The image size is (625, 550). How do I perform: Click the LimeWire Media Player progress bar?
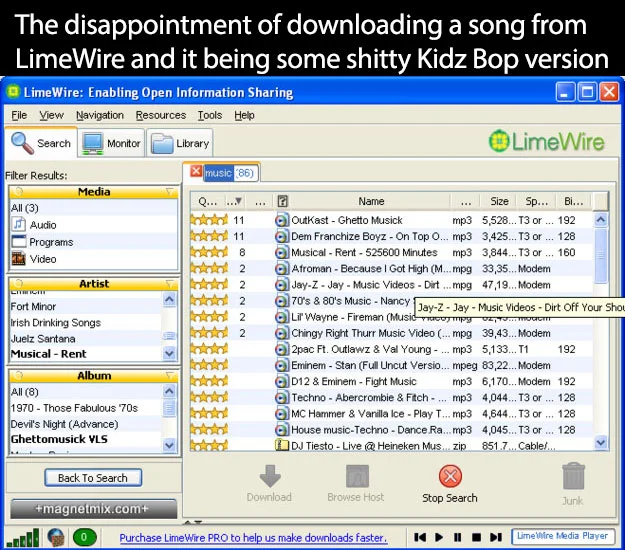pos(563,536)
